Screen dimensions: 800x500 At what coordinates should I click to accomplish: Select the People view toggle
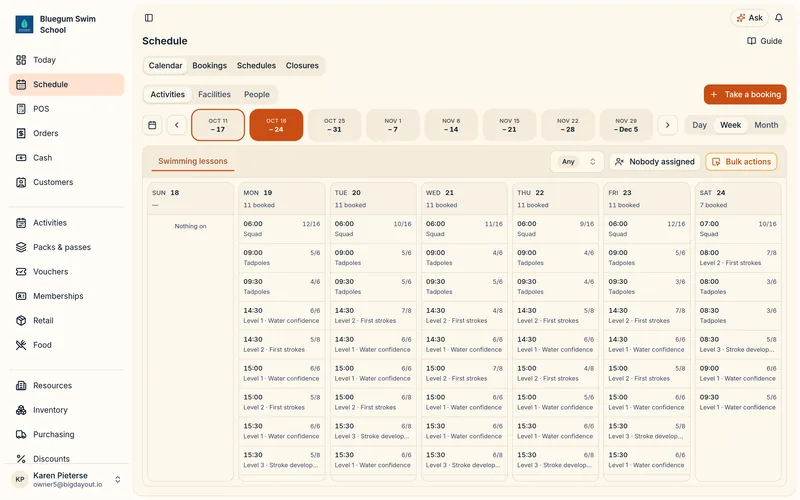pyautogui.click(x=257, y=94)
